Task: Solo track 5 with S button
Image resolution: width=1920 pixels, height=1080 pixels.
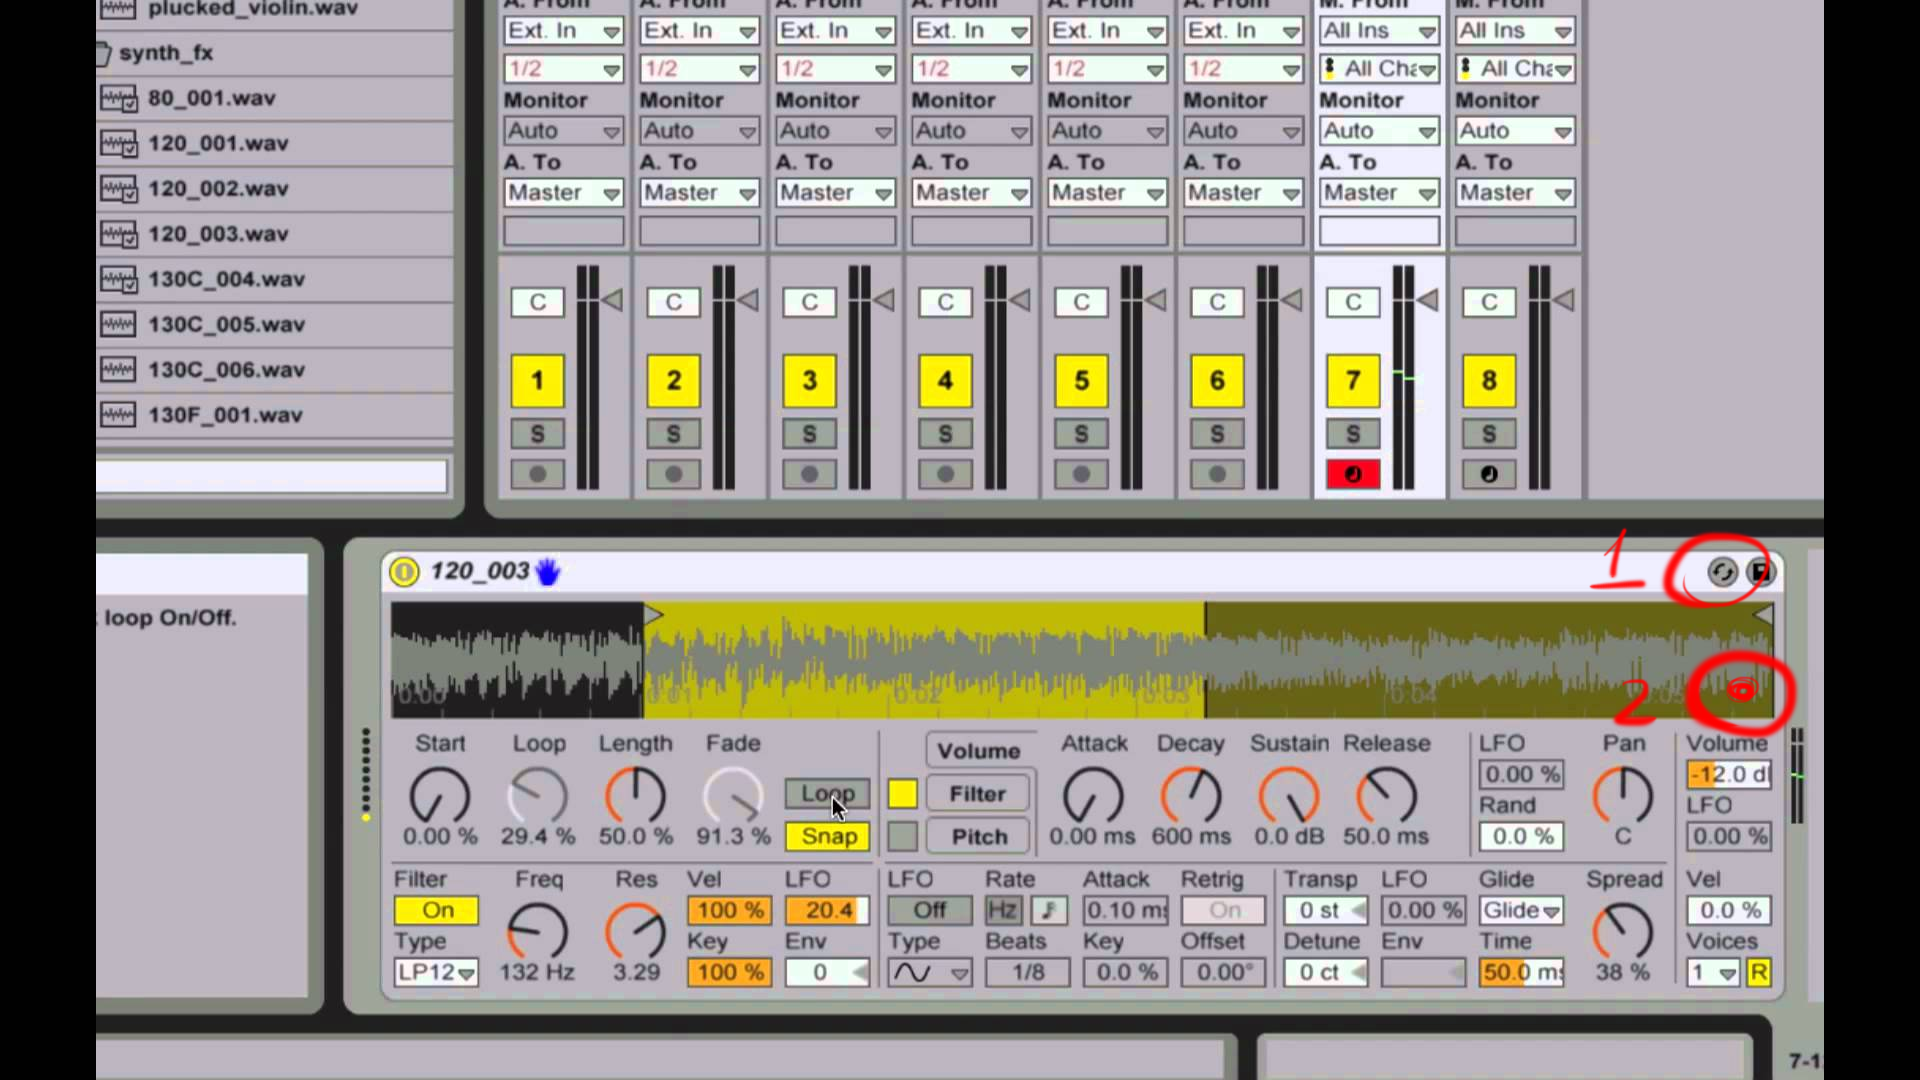Action: tap(1081, 434)
